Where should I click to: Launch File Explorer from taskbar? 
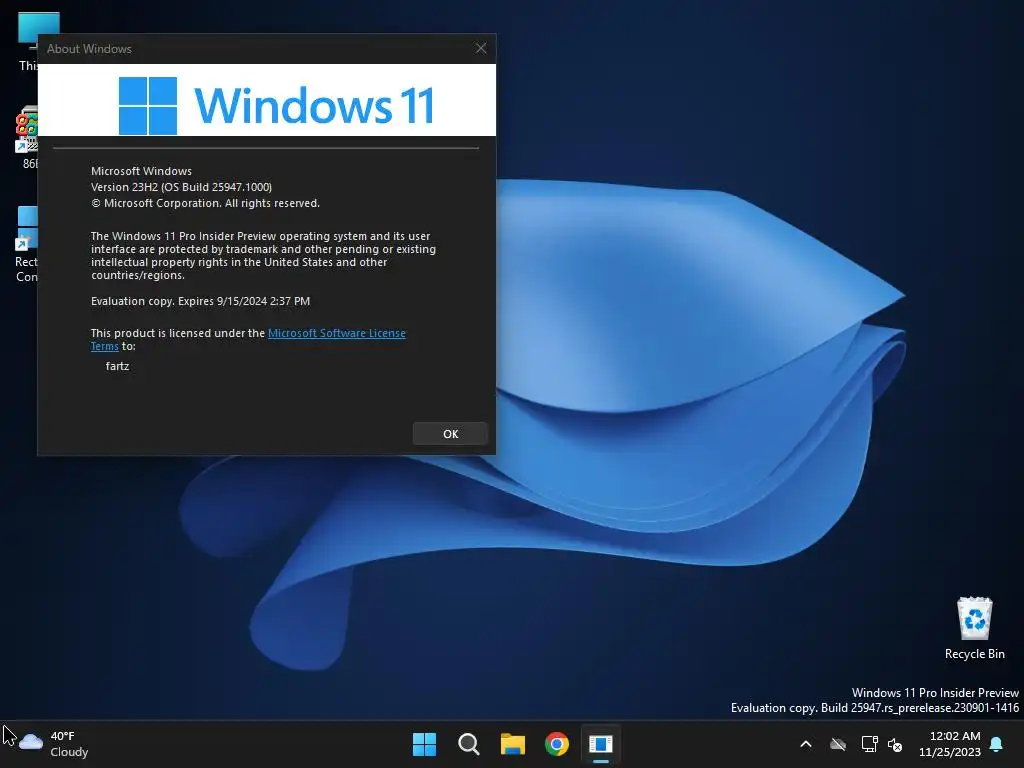coord(513,744)
